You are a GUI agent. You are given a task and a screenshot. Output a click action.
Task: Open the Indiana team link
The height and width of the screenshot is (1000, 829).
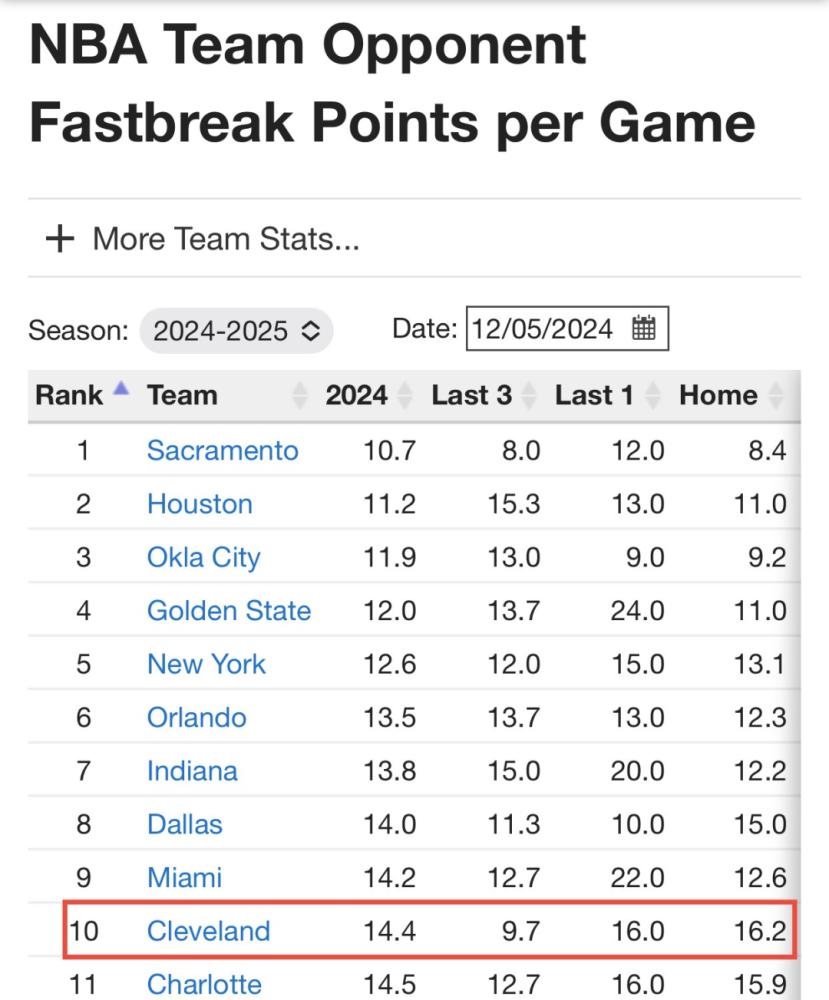(192, 771)
